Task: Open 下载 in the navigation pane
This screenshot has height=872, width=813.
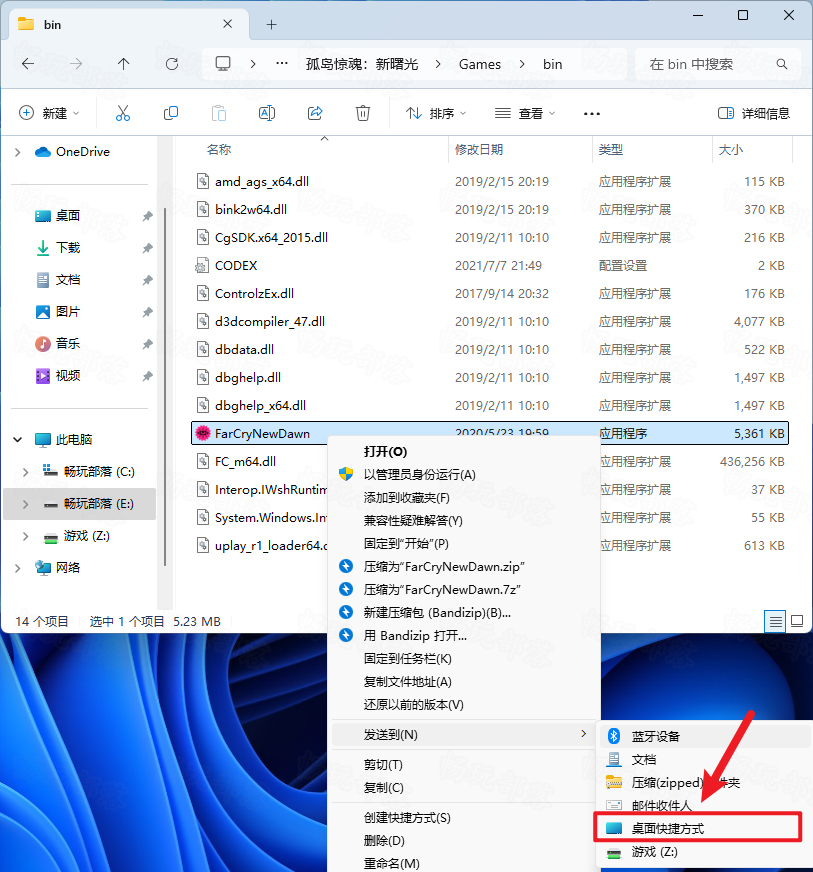Action: [x=68, y=248]
